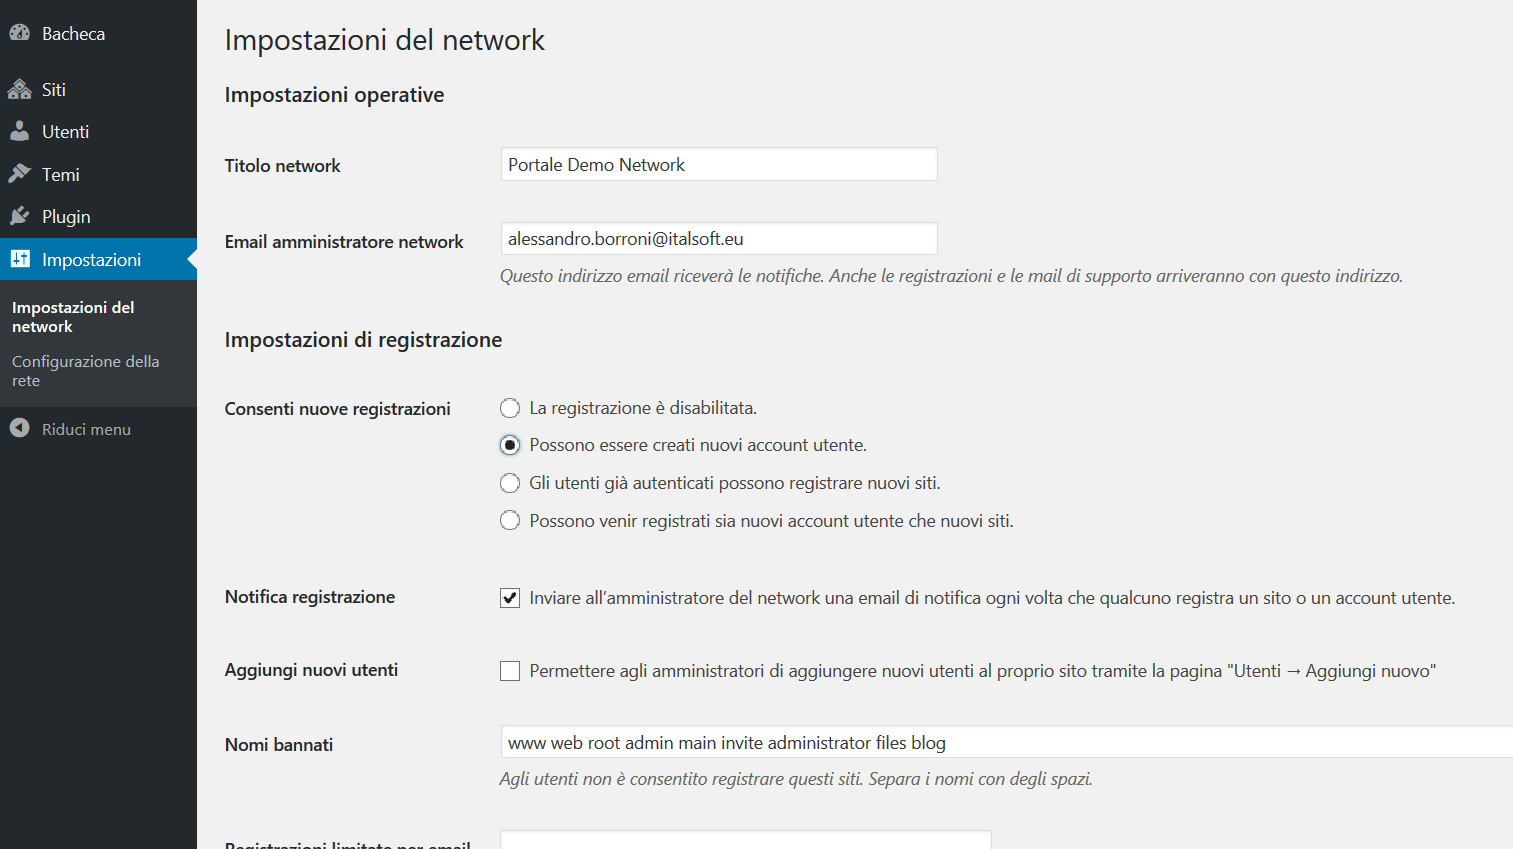The width and height of the screenshot is (1513, 849).
Task: Click the Riduci menu text link
Action: coord(86,429)
